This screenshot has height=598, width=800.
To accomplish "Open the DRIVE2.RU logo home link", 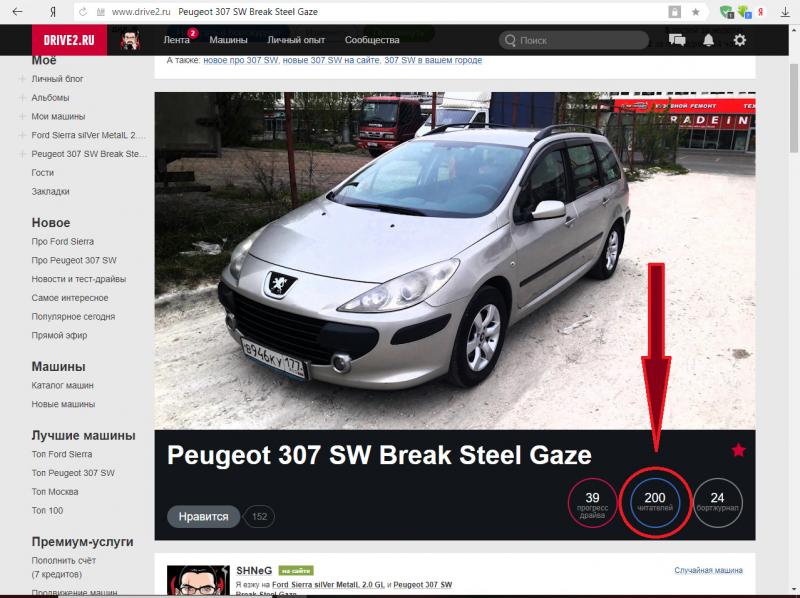I will pos(69,40).
